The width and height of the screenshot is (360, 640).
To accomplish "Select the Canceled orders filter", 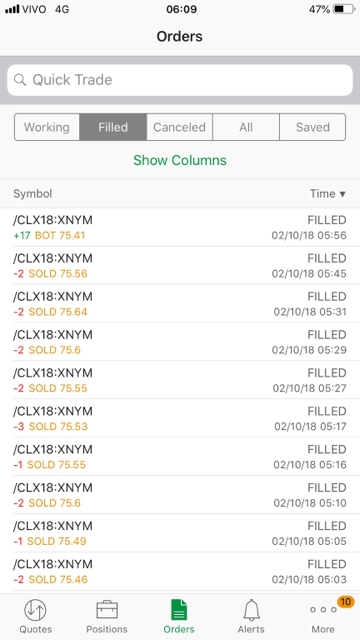I will (x=179, y=127).
